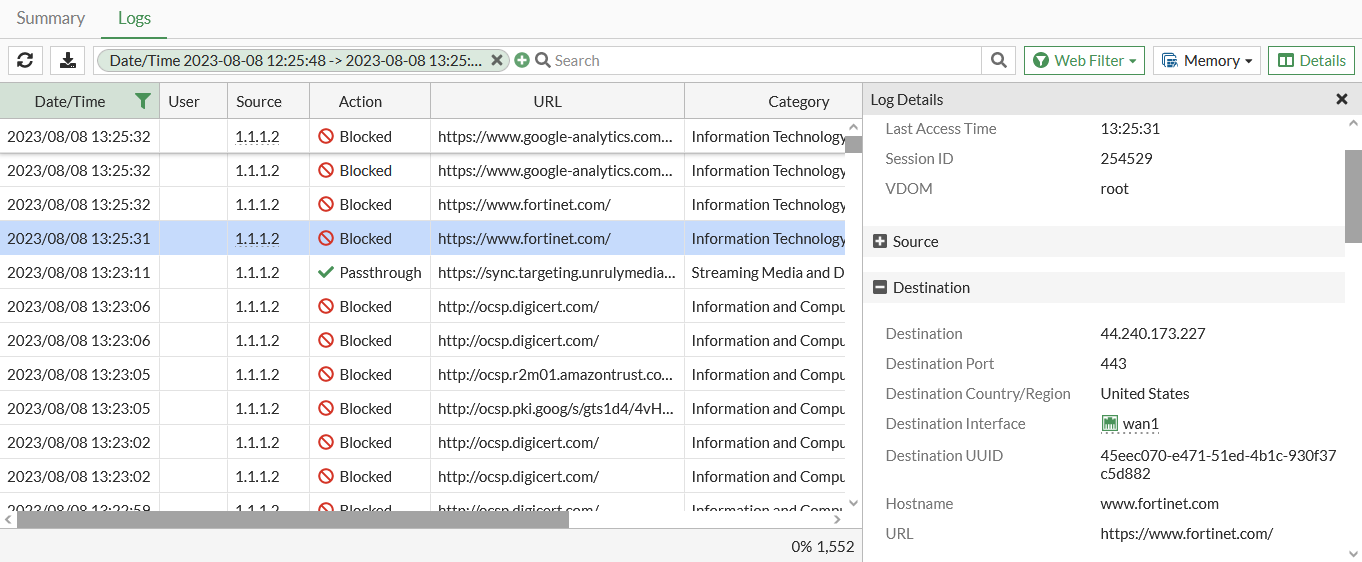Image resolution: width=1362 pixels, height=562 pixels.
Task: Select the Logs tab
Action: coord(134,18)
